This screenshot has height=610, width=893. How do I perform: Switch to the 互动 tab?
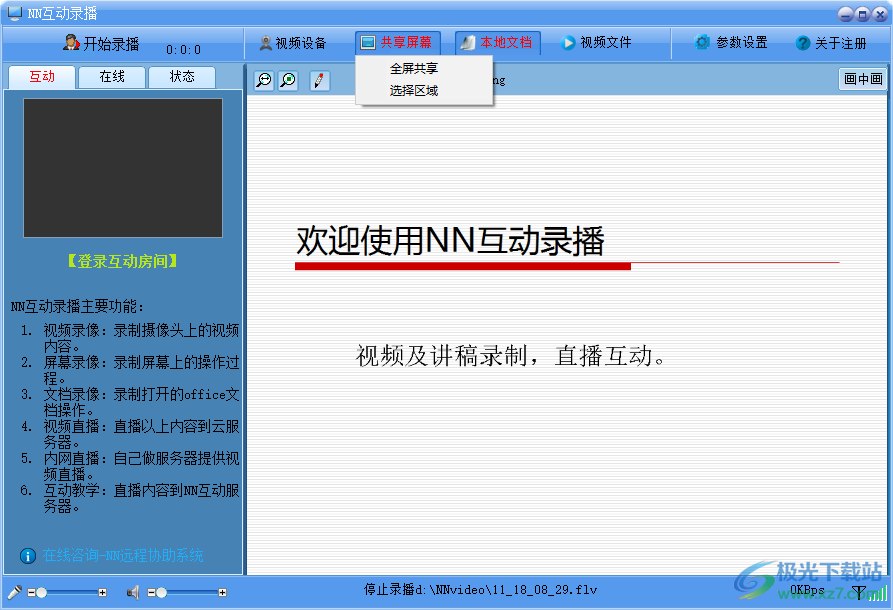pos(42,77)
